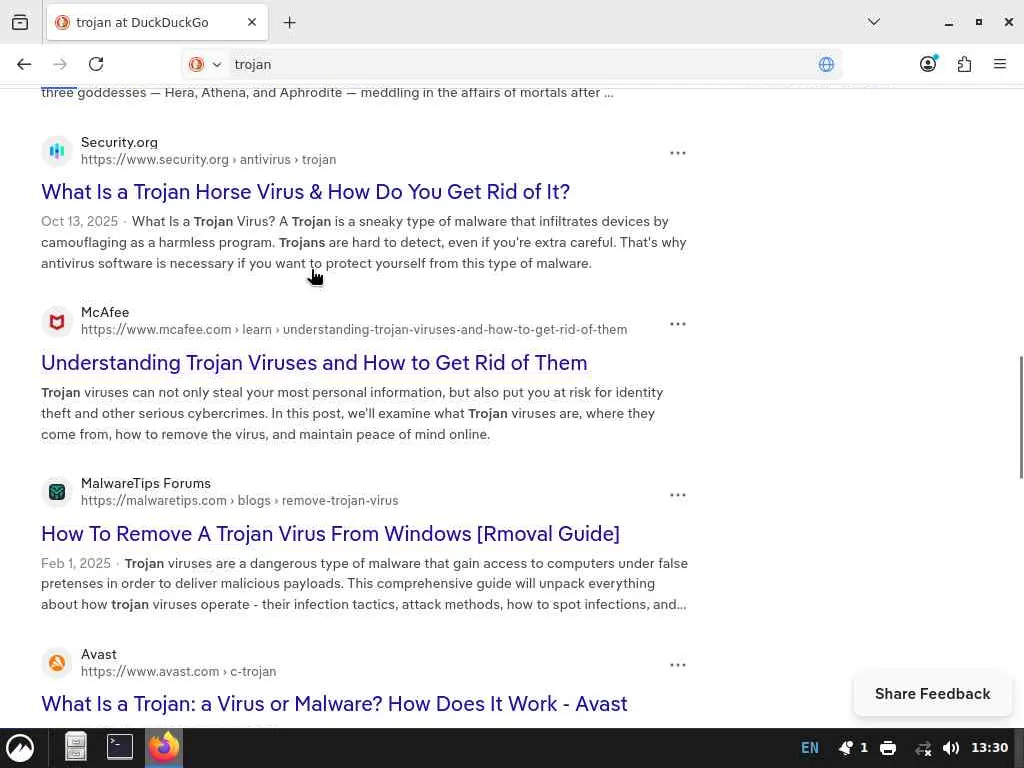Open the extensions puzzle icon
This screenshot has width=1024, height=768.
click(x=964, y=64)
